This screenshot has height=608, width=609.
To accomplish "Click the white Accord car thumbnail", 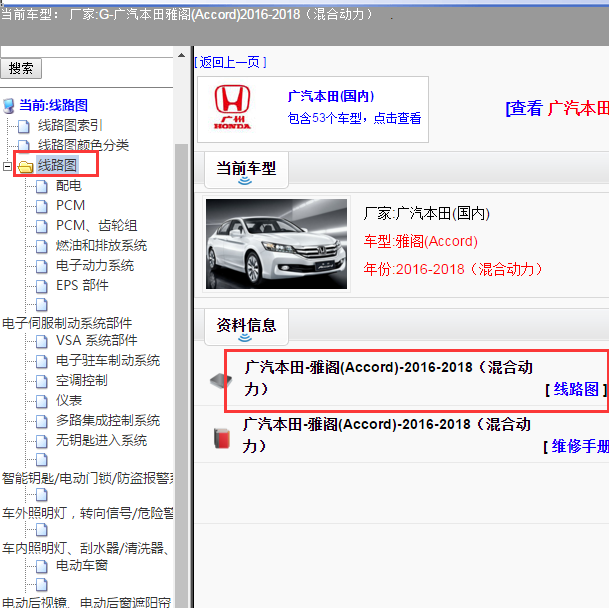I will coord(276,244).
